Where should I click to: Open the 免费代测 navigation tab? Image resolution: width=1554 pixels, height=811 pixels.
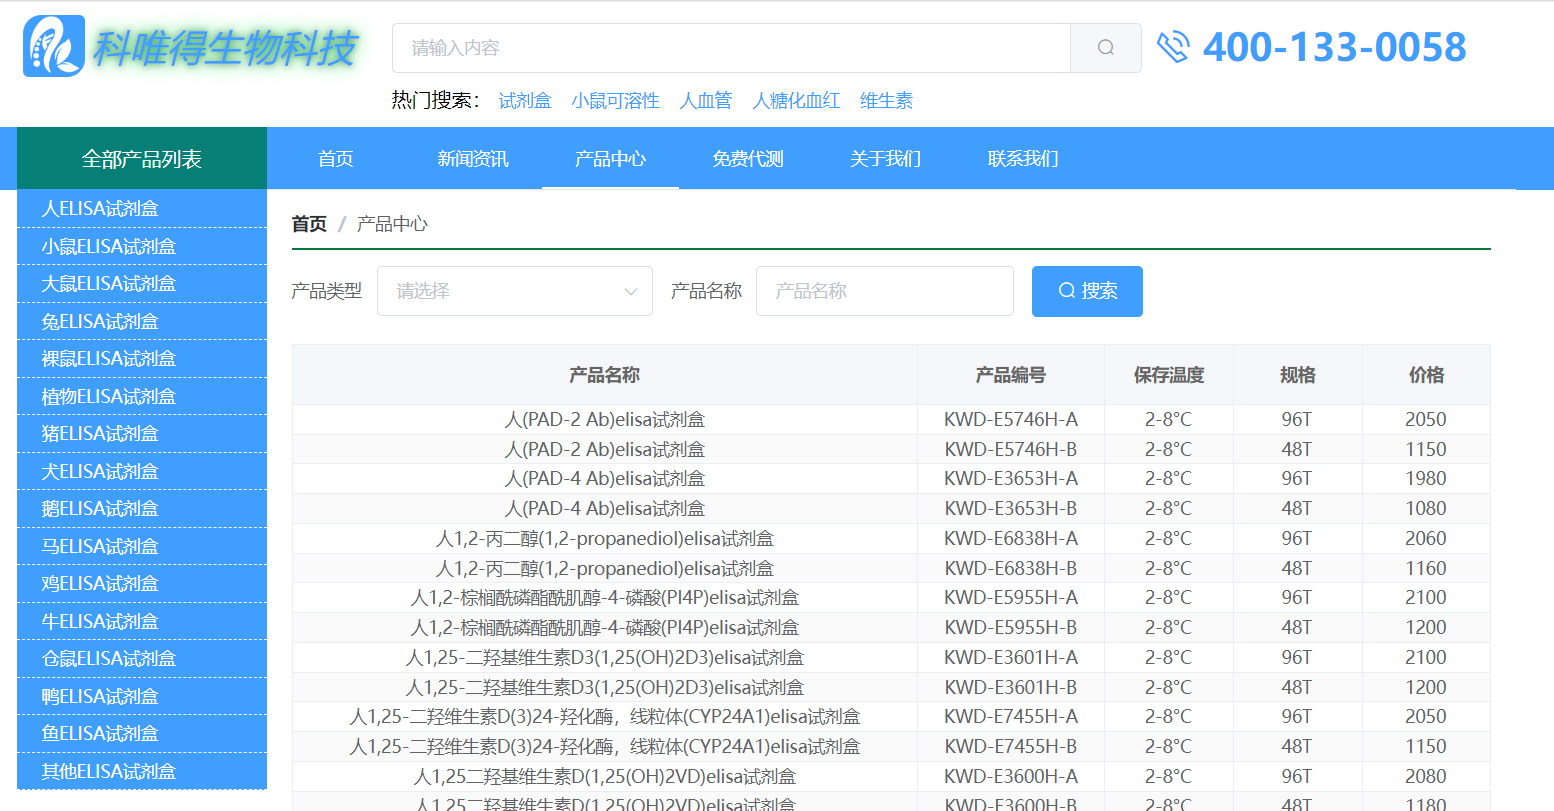(x=748, y=158)
